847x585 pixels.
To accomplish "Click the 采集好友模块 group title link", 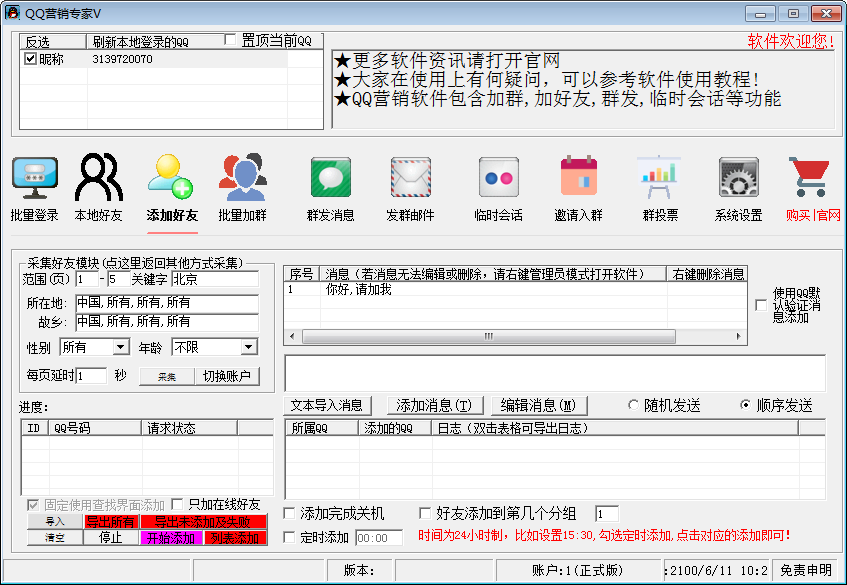I will coord(135,263).
